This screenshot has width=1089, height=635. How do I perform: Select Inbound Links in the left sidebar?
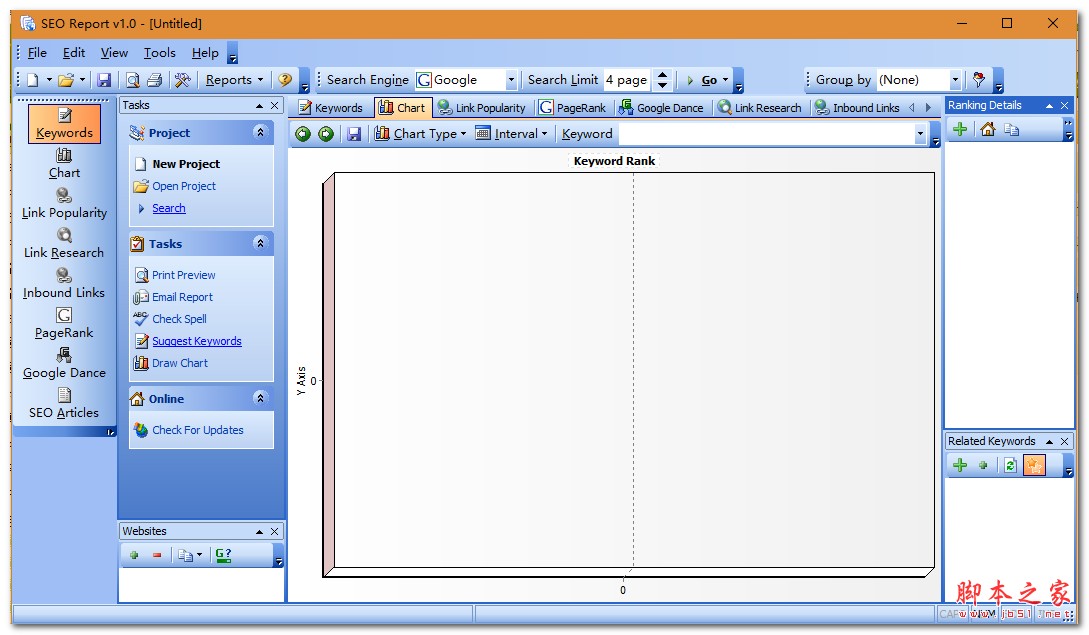[x=65, y=283]
